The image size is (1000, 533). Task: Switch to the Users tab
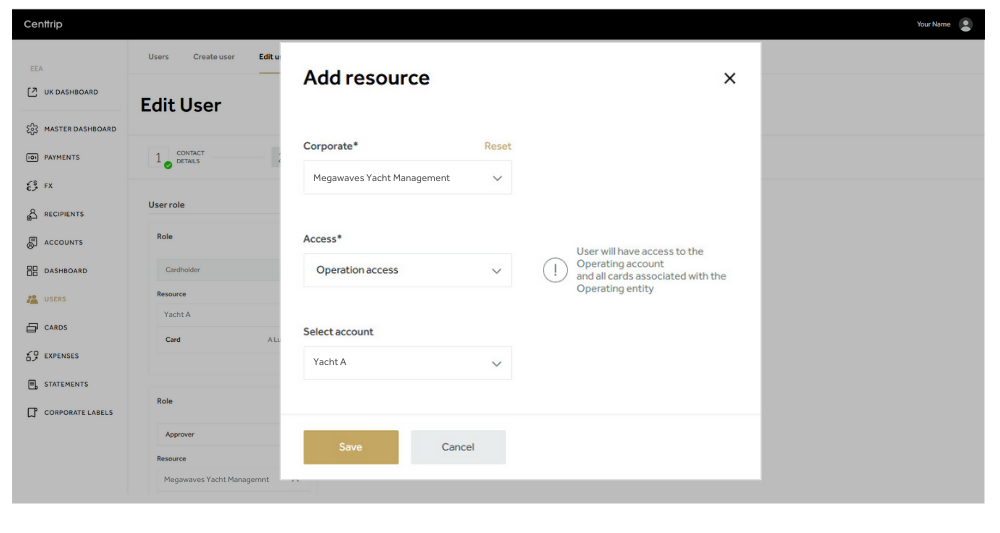(x=158, y=57)
